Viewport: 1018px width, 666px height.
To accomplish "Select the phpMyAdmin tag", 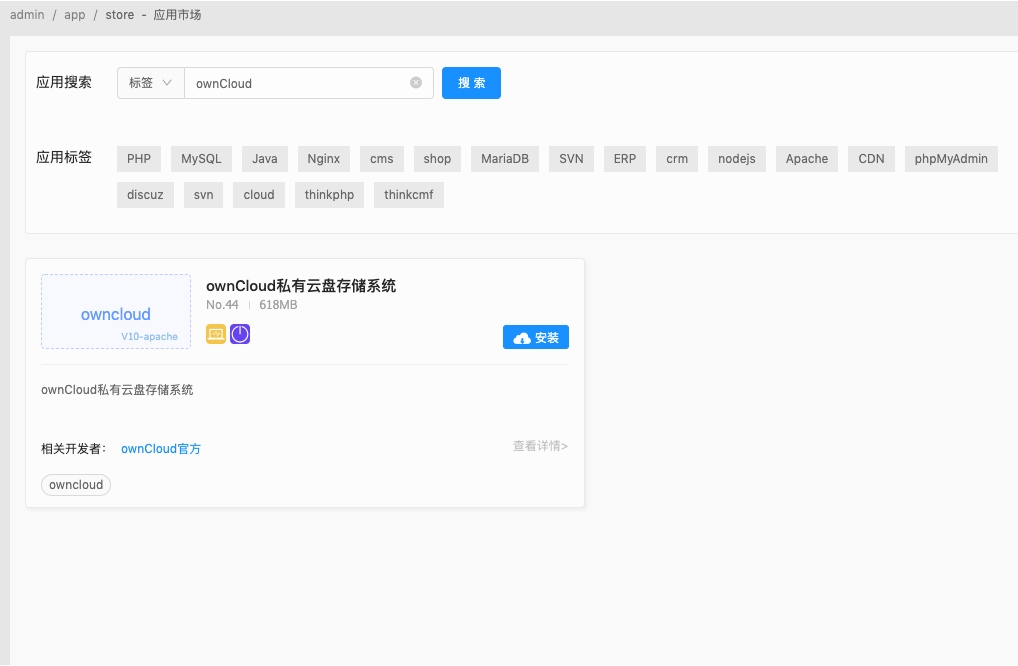I will pyautogui.click(x=951, y=159).
